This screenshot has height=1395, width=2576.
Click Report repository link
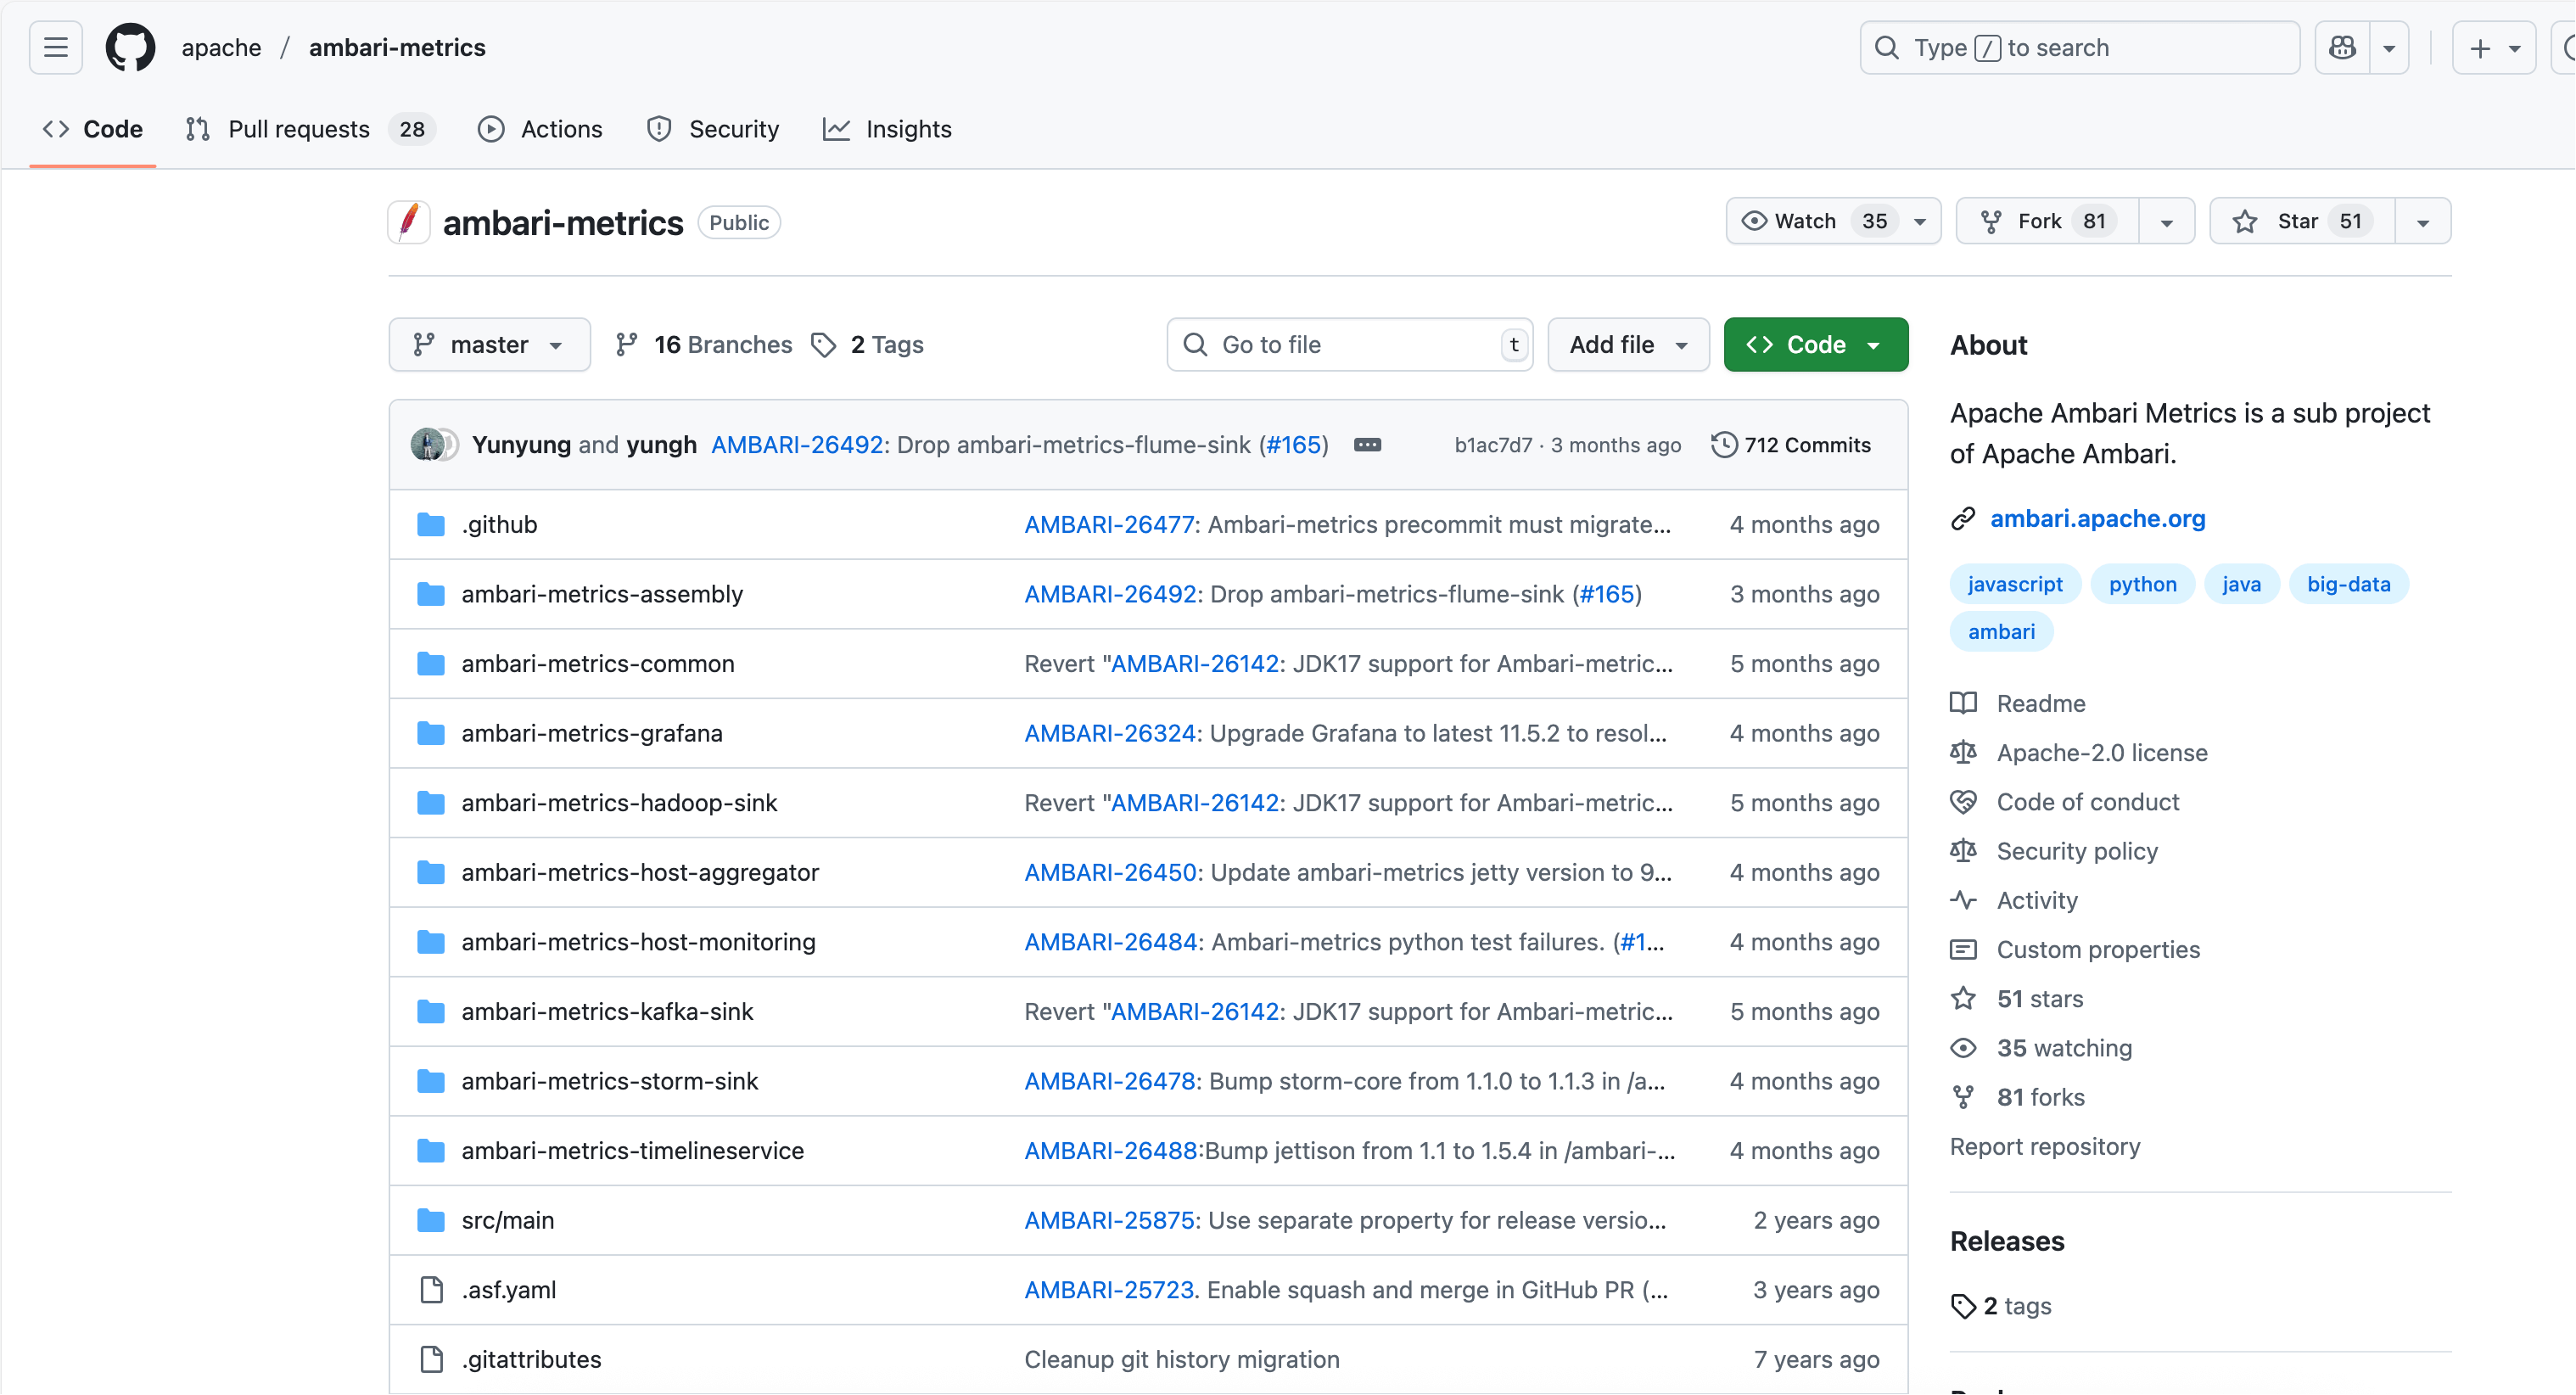2045,1146
